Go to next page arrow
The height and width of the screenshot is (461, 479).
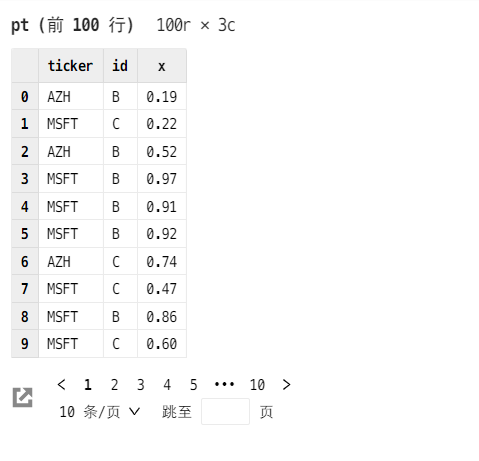pos(286,385)
